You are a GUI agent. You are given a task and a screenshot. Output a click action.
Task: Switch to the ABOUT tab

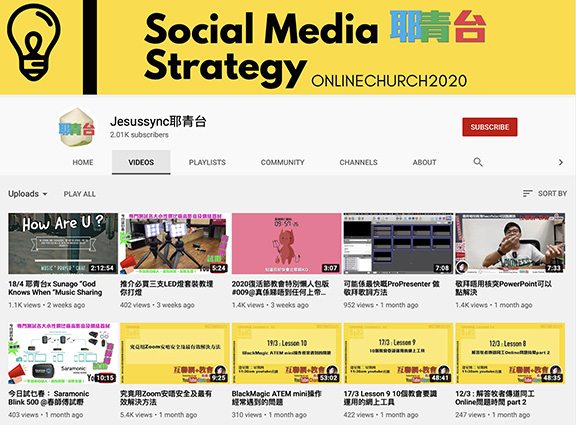pyautogui.click(x=424, y=162)
